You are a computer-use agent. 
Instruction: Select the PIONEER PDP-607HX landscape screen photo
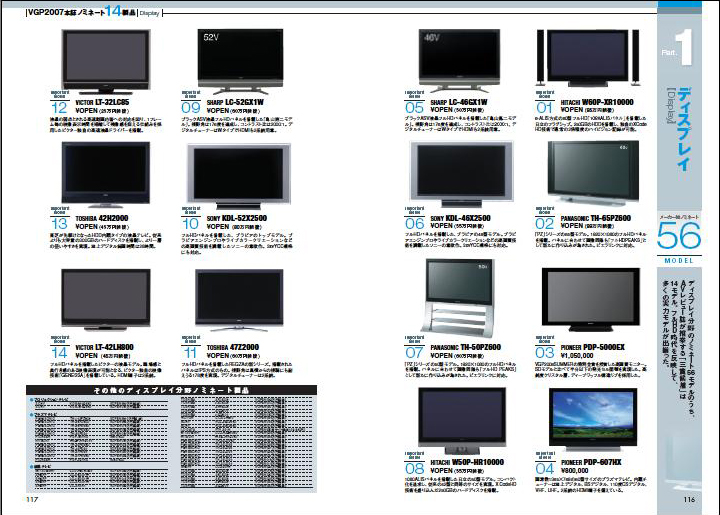[x=593, y=420]
